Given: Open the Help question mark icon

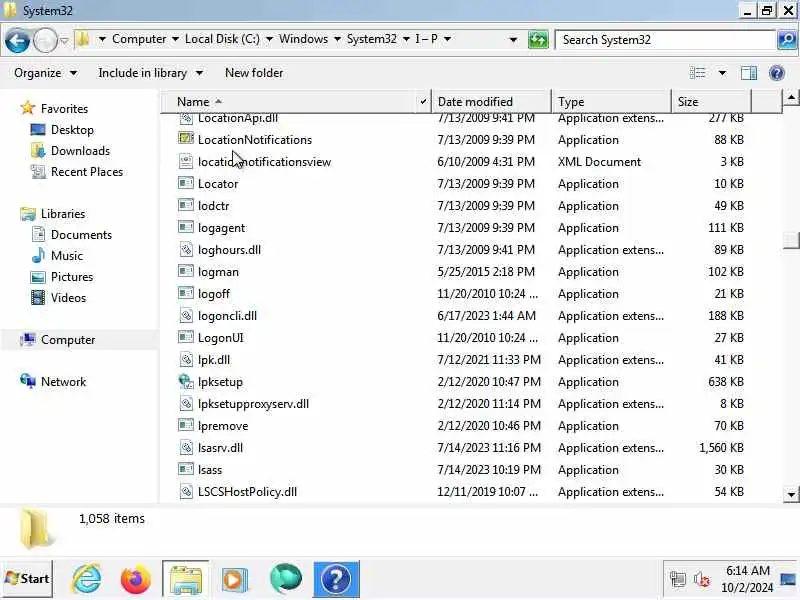Looking at the screenshot, I should coord(777,73).
